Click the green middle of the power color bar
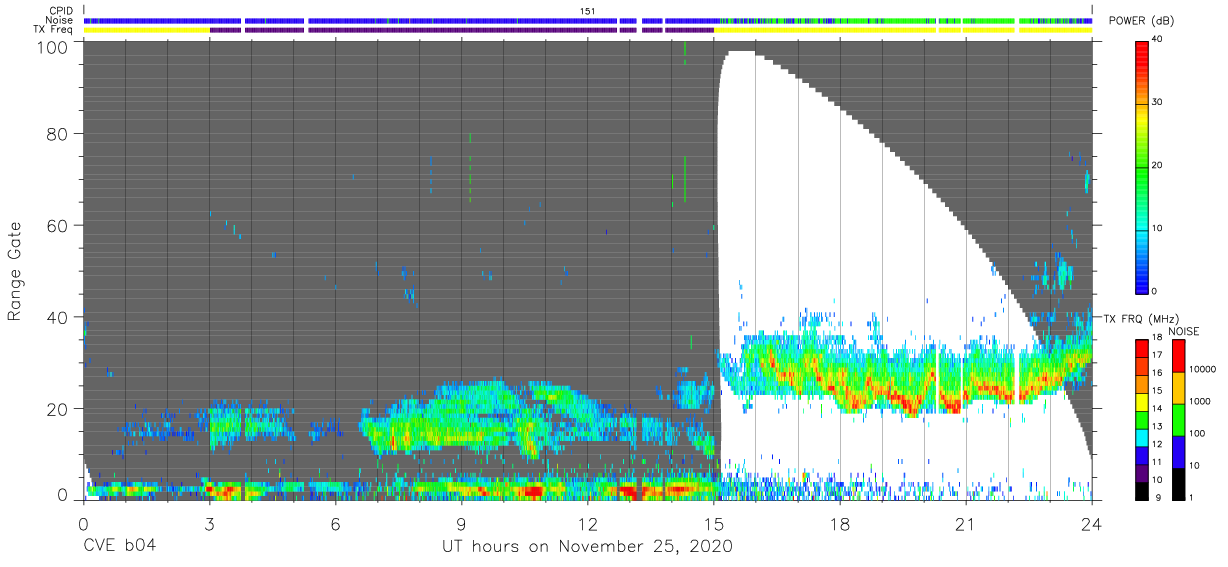Viewport: 1228px width, 567px height. pyautogui.click(x=1143, y=165)
